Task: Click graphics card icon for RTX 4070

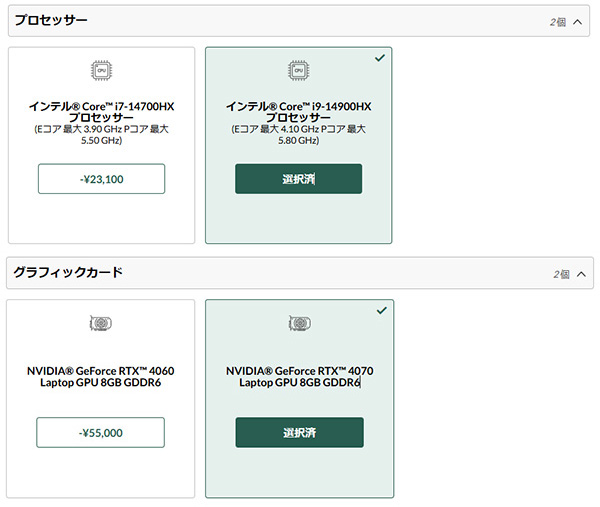Action: (x=300, y=323)
